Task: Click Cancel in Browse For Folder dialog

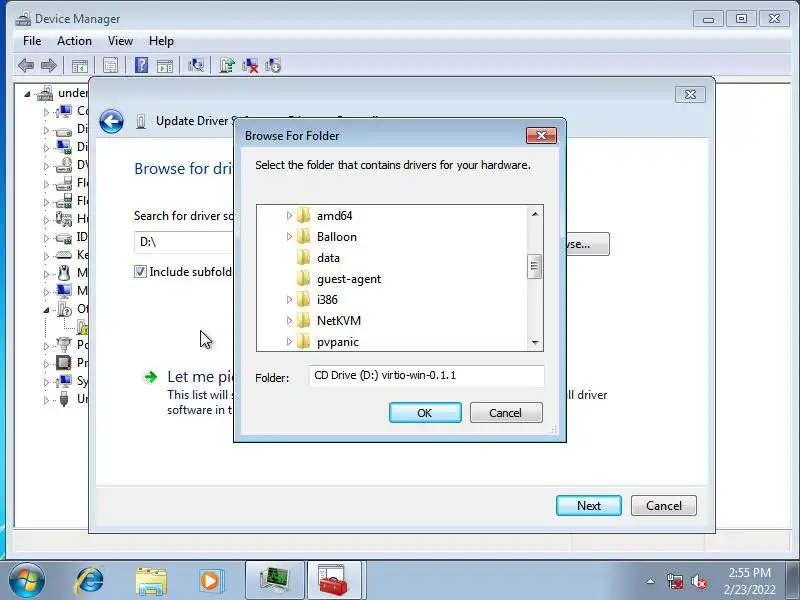Action: 506,412
